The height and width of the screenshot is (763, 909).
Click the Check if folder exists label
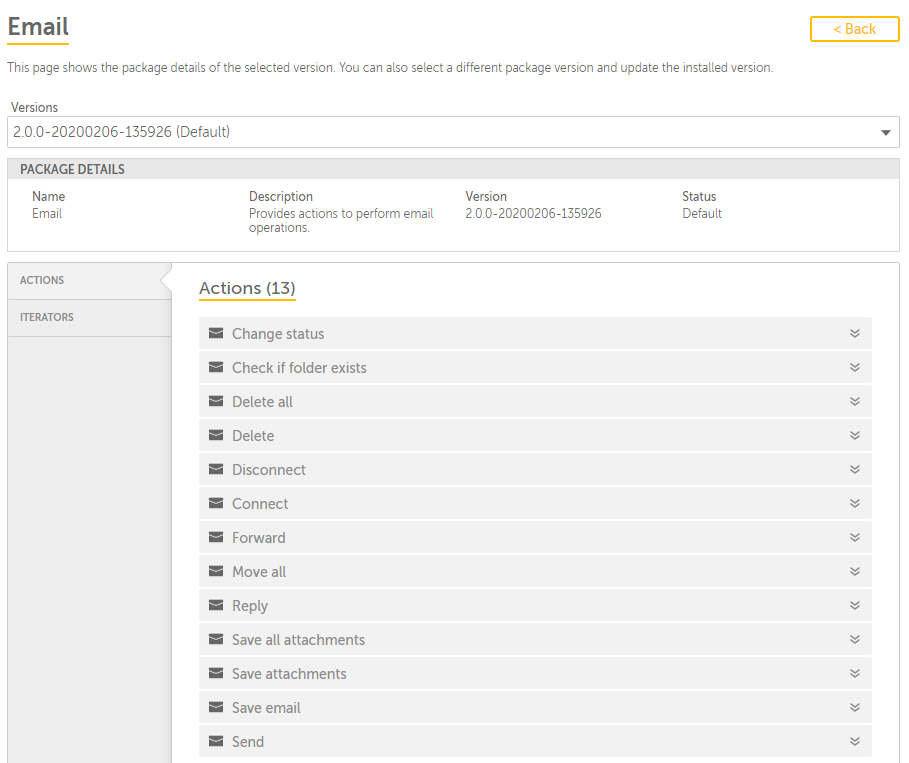pyautogui.click(x=299, y=368)
